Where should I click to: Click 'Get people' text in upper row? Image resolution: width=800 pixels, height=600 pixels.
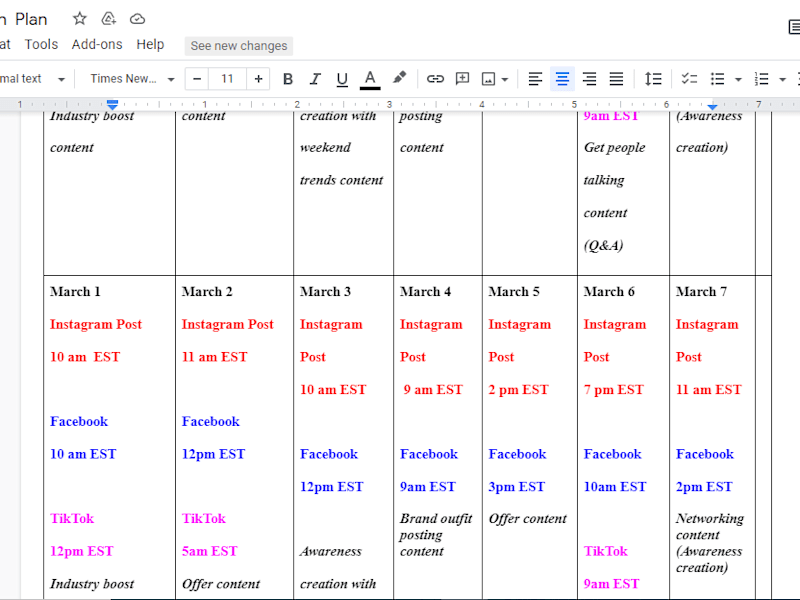[x=614, y=148]
